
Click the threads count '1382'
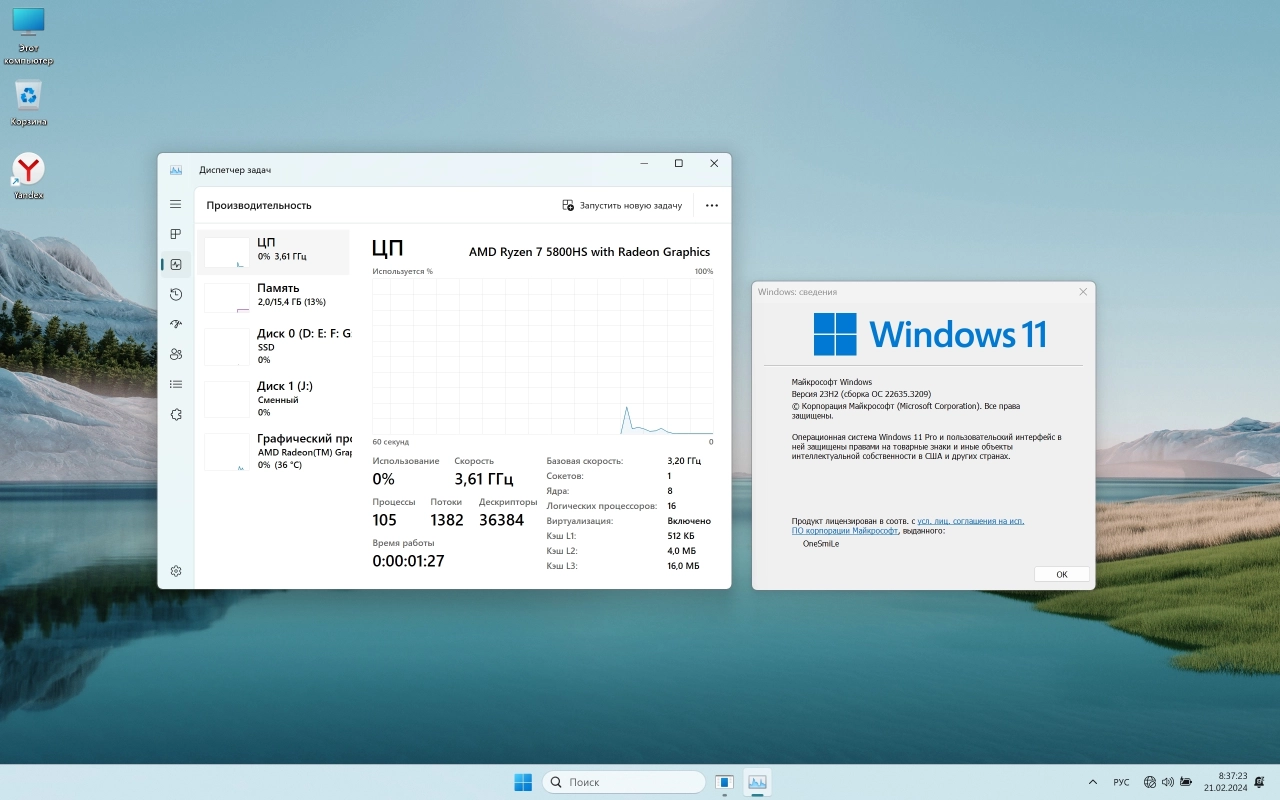pyautogui.click(x=447, y=520)
